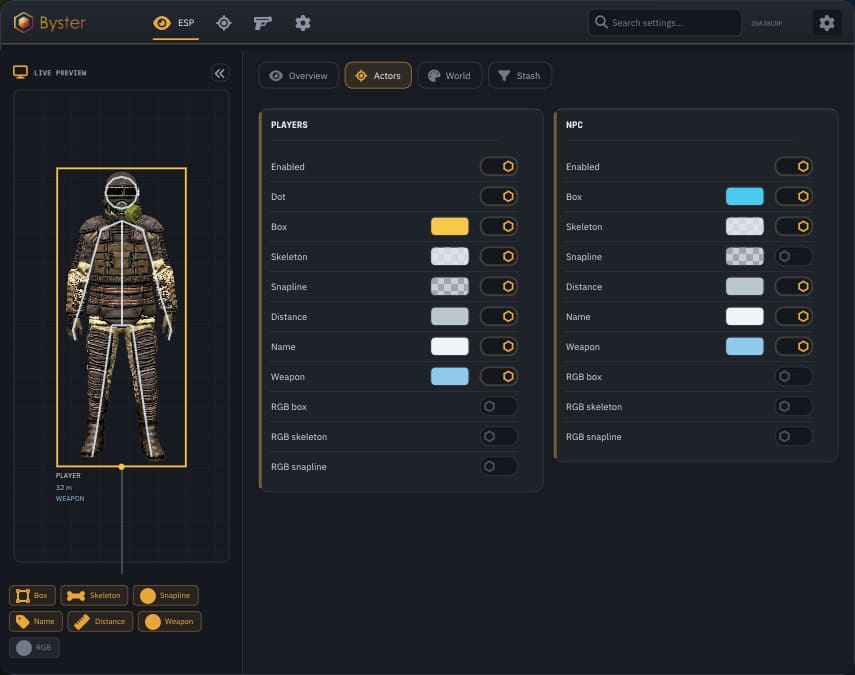Screen dimensions: 855x675
Task: Toggle NPC Enabled switch
Action: [x=793, y=166]
